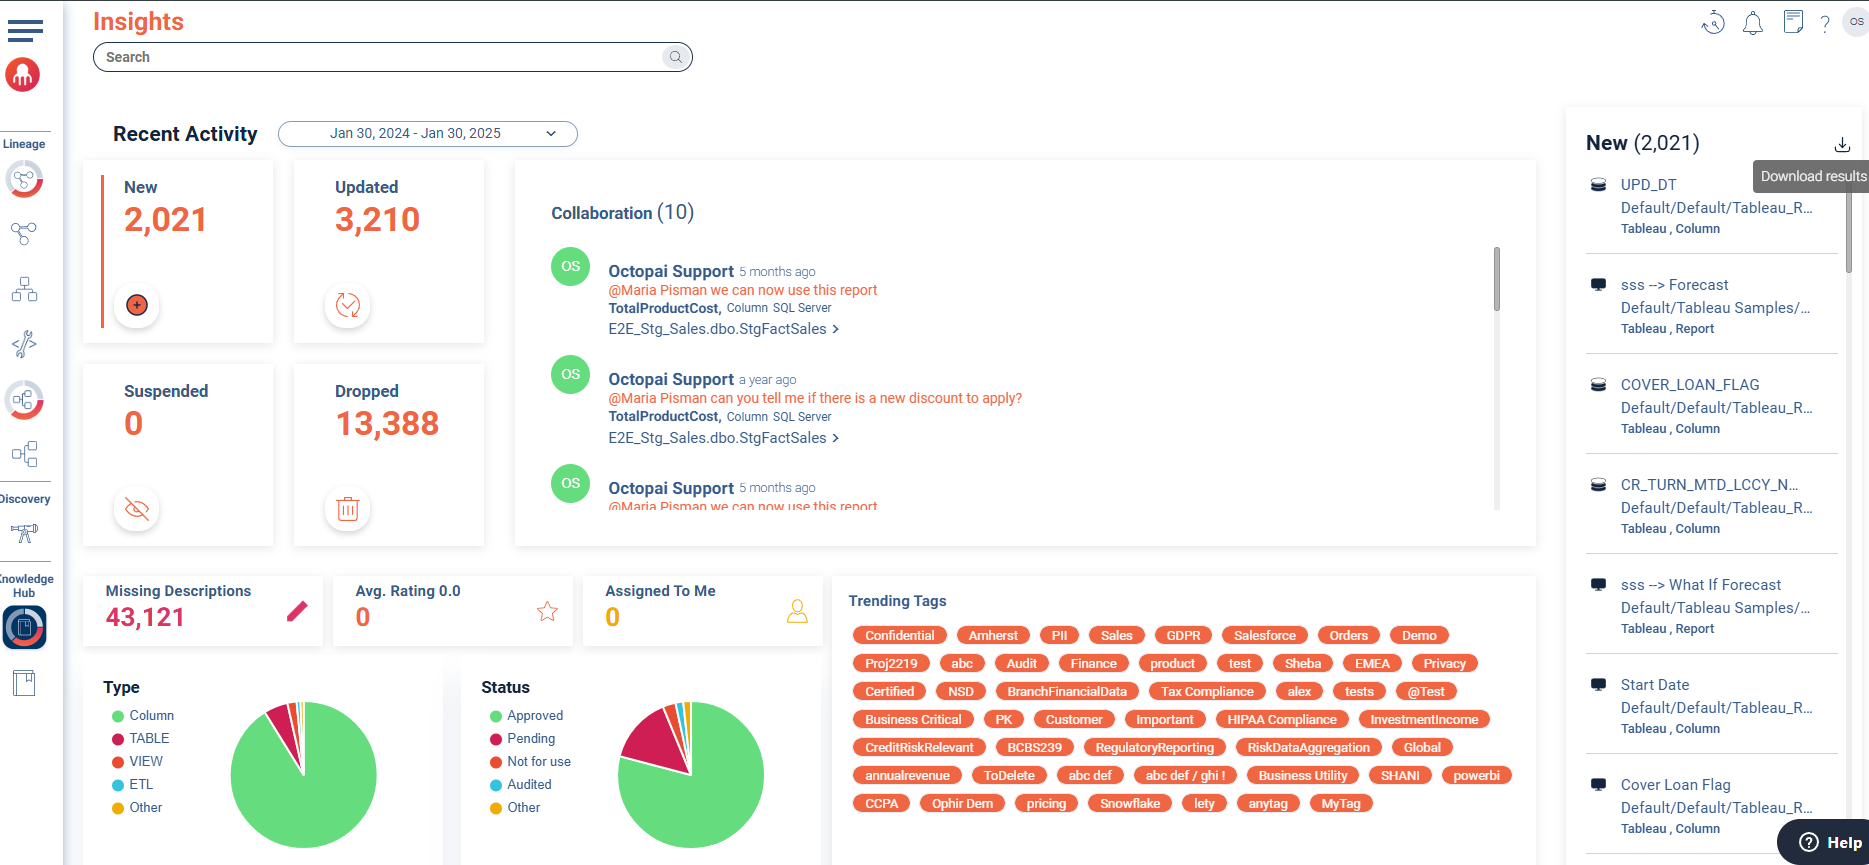
Task: Click the notifications bell icon
Action: [1752, 23]
